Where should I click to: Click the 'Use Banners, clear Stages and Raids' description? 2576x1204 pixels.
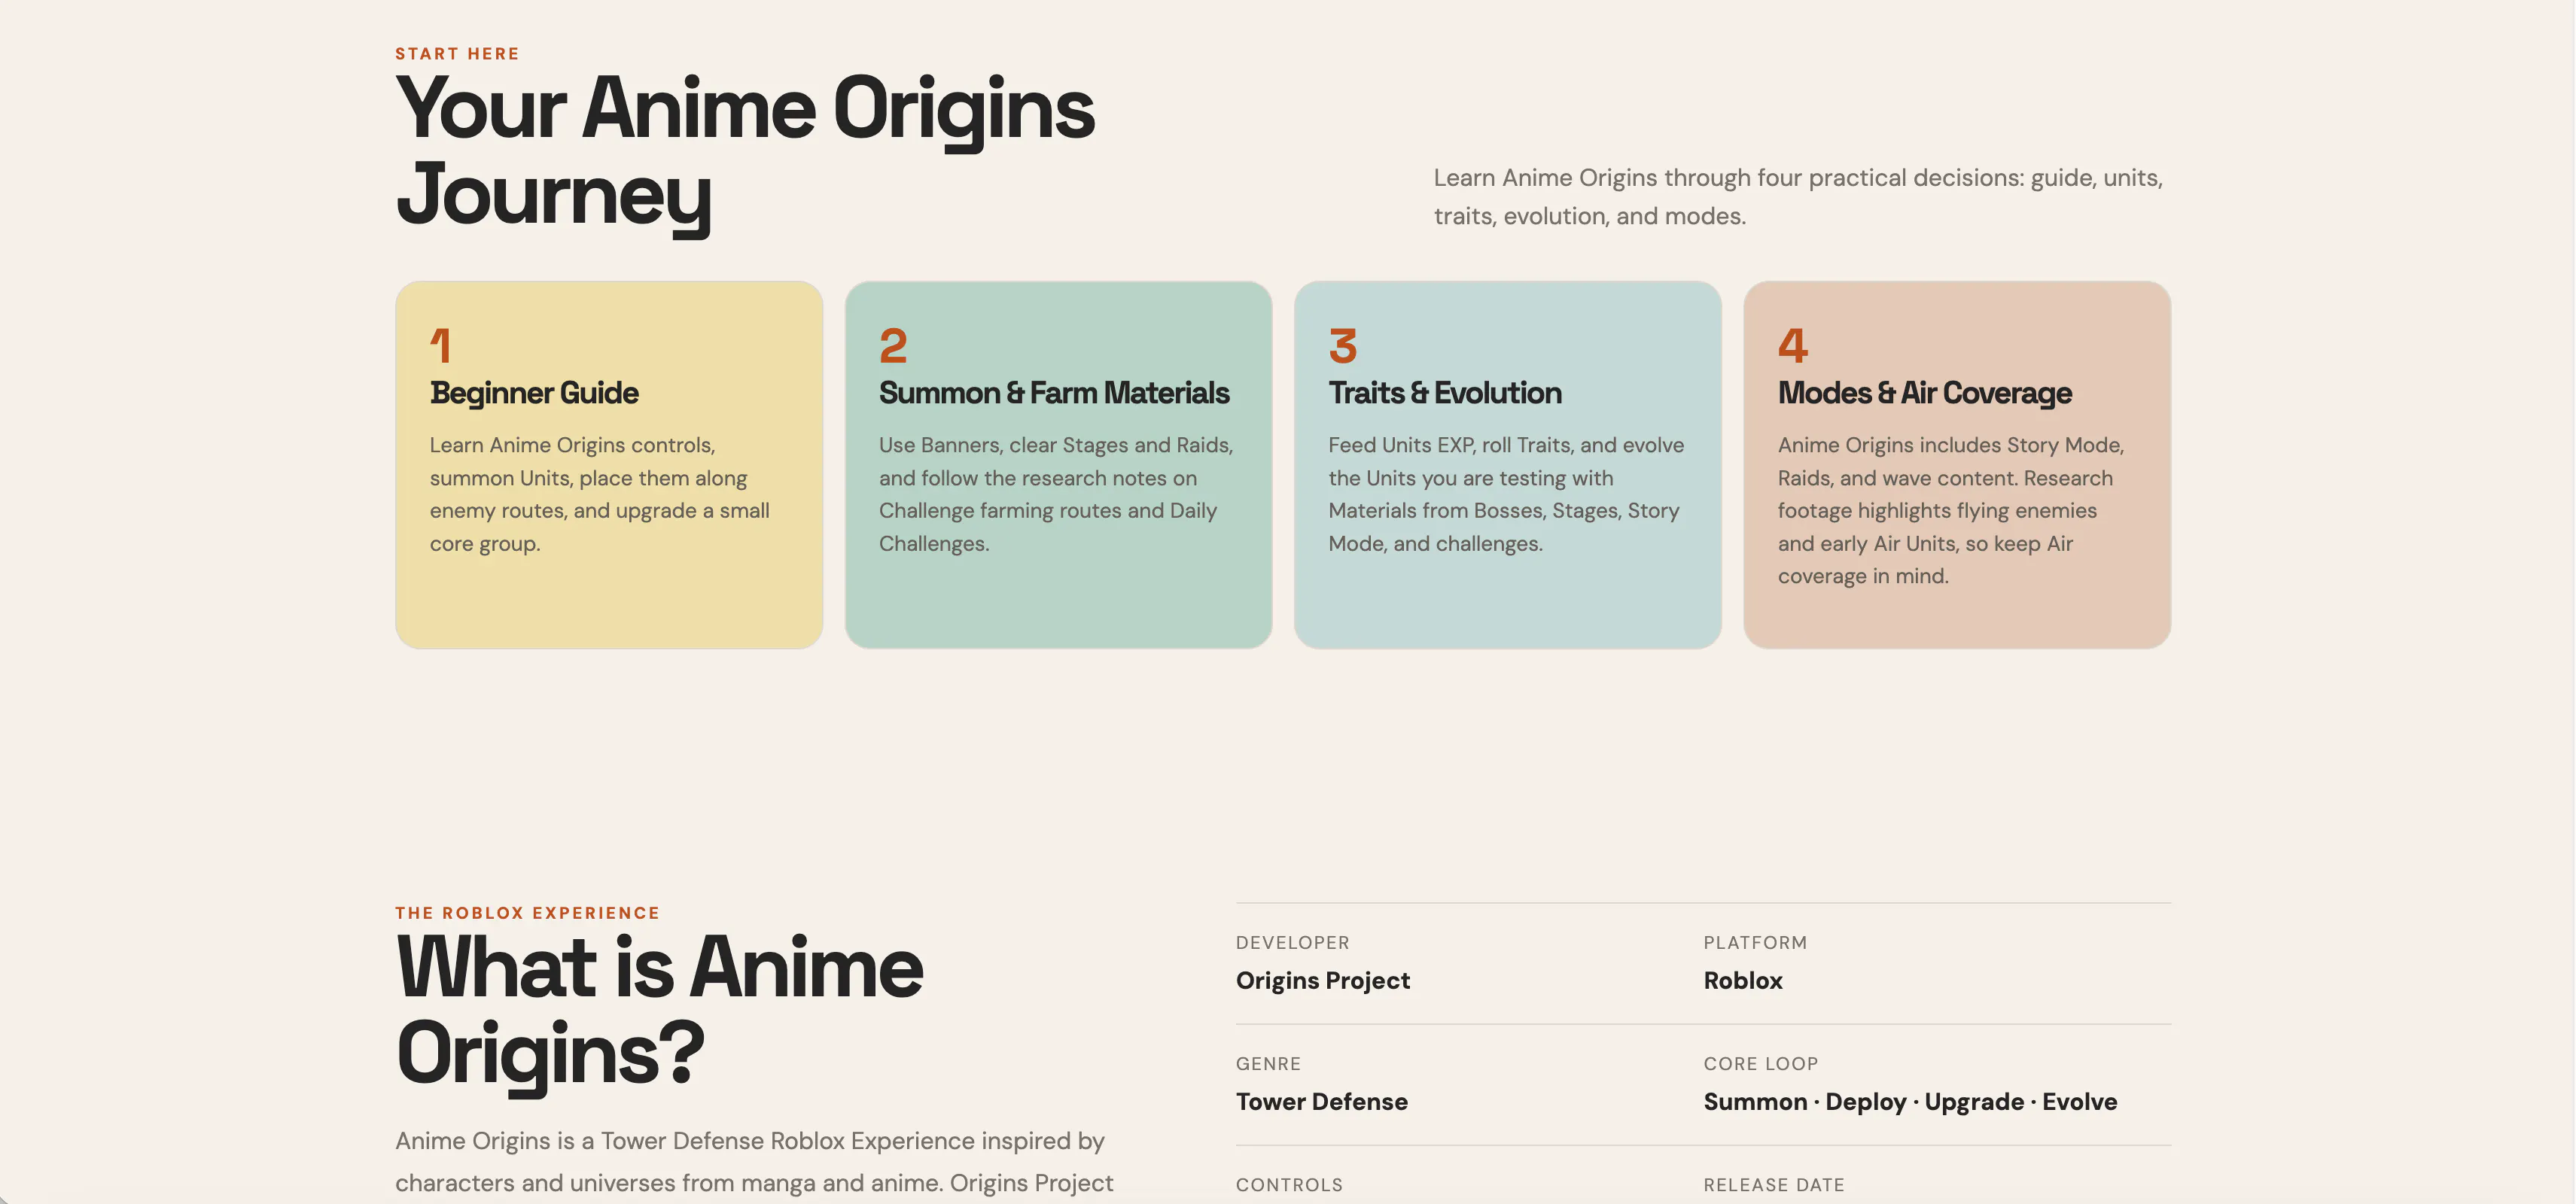[1056, 495]
